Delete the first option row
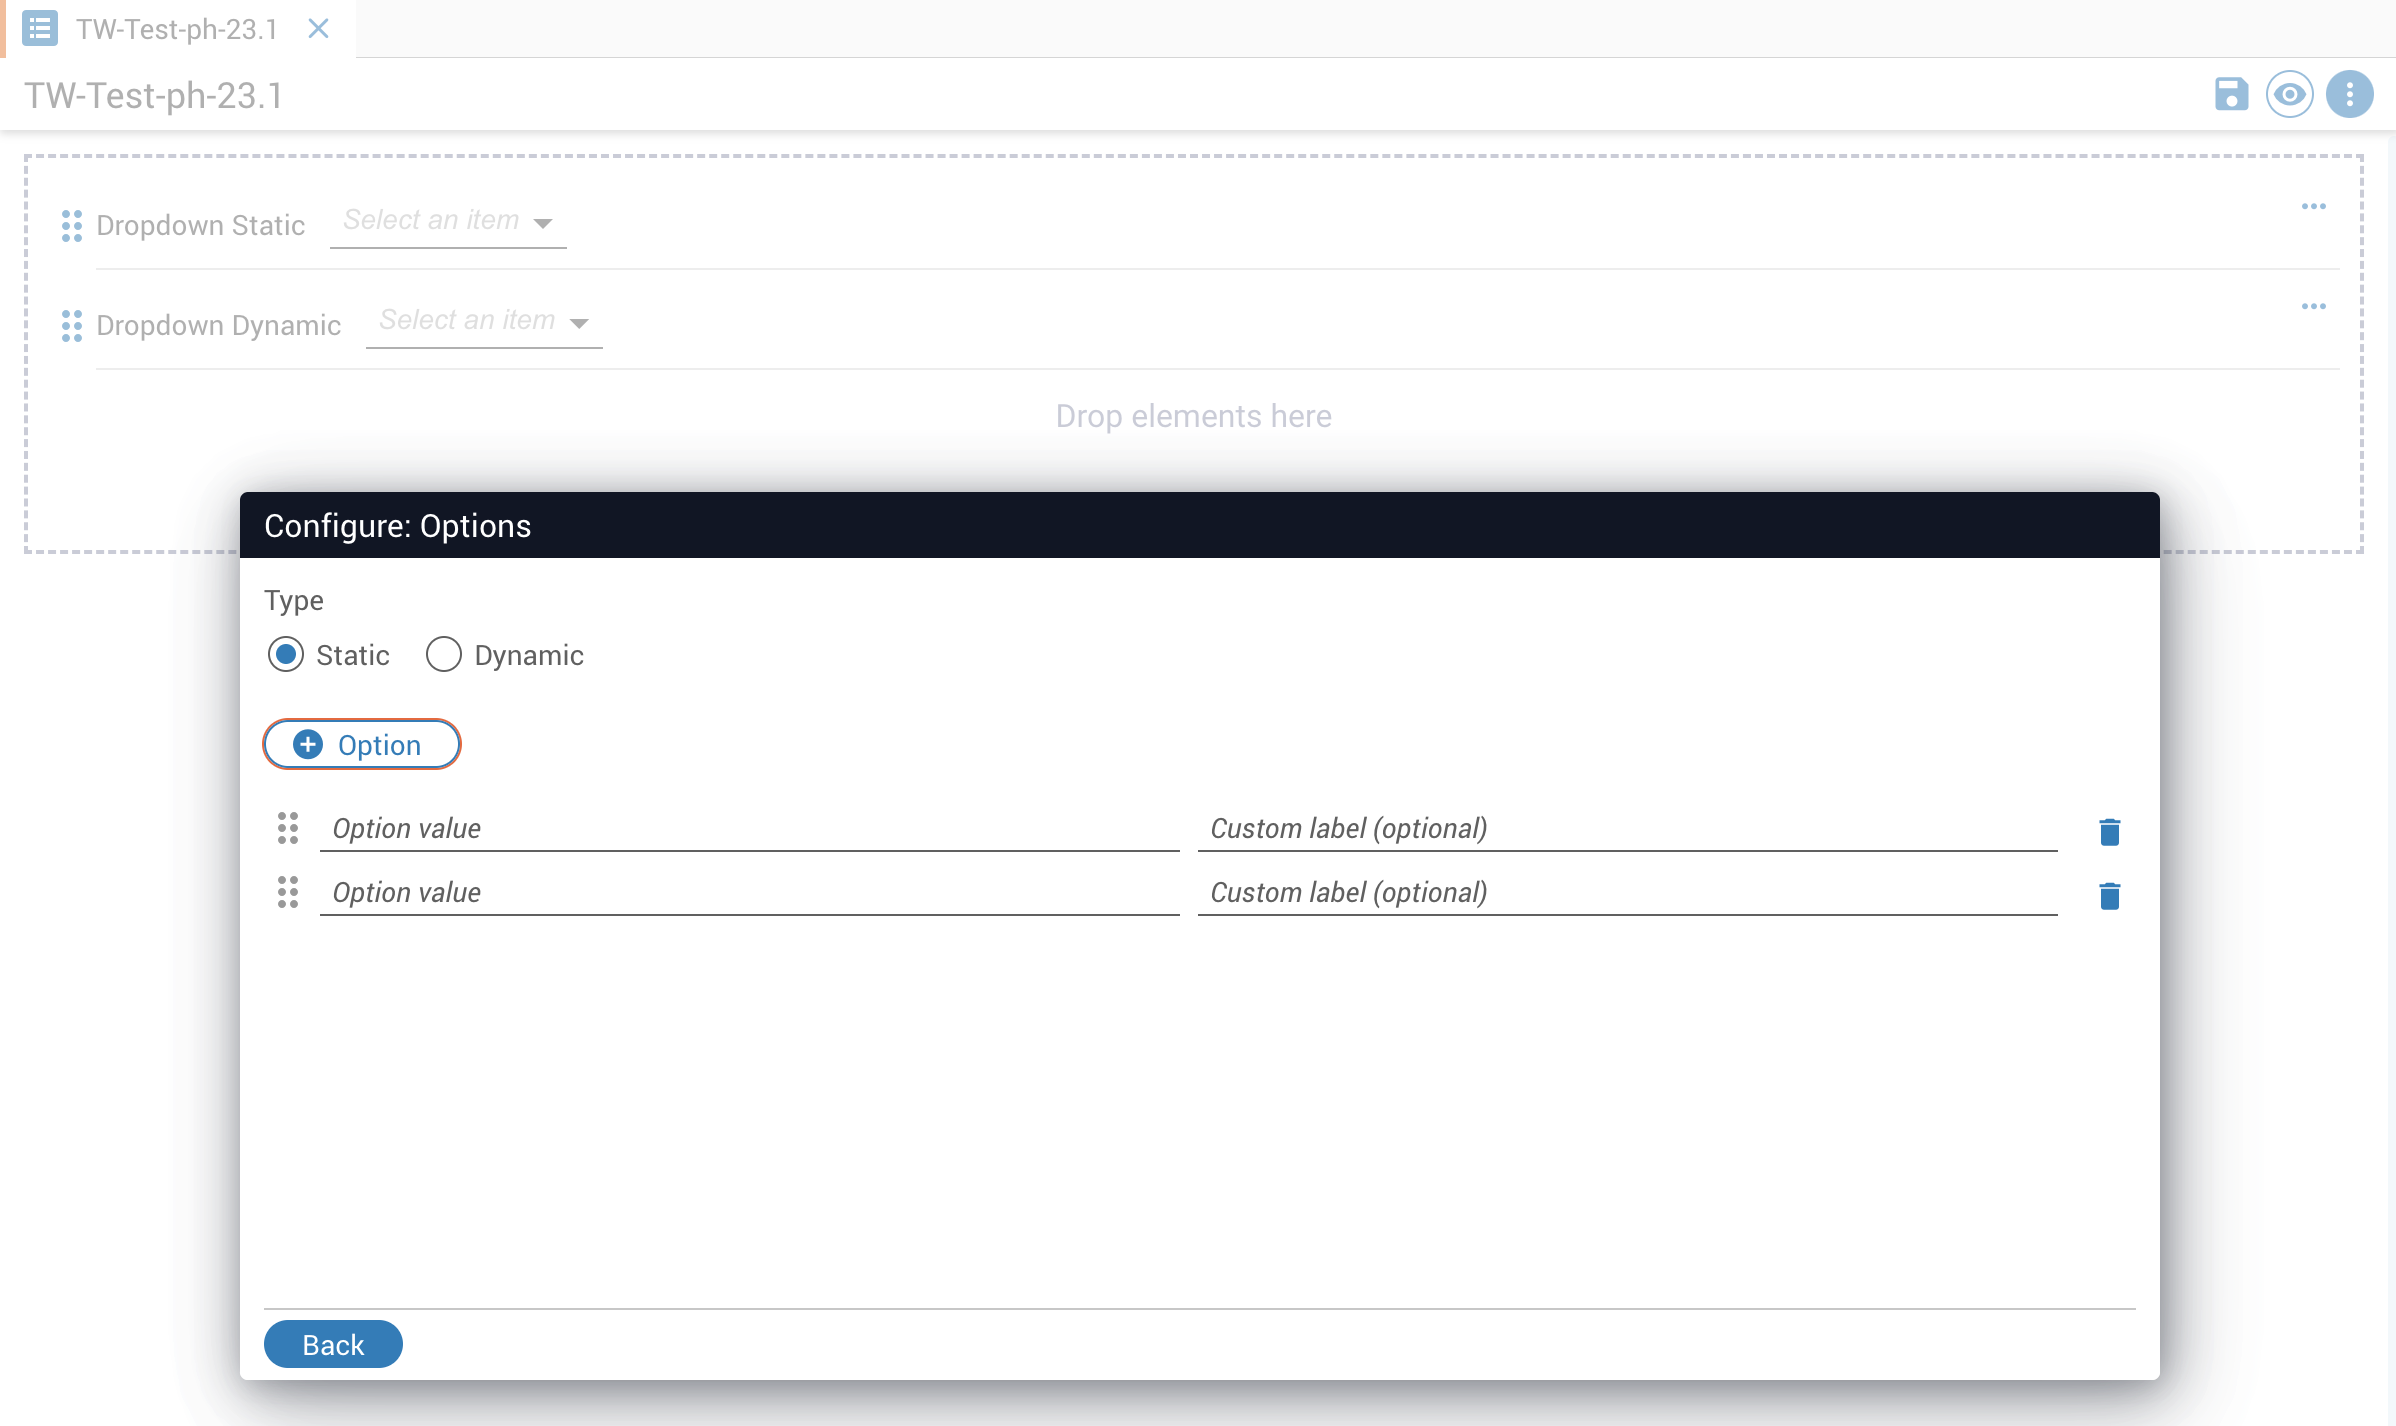The width and height of the screenshot is (2396, 1426). click(x=2109, y=832)
